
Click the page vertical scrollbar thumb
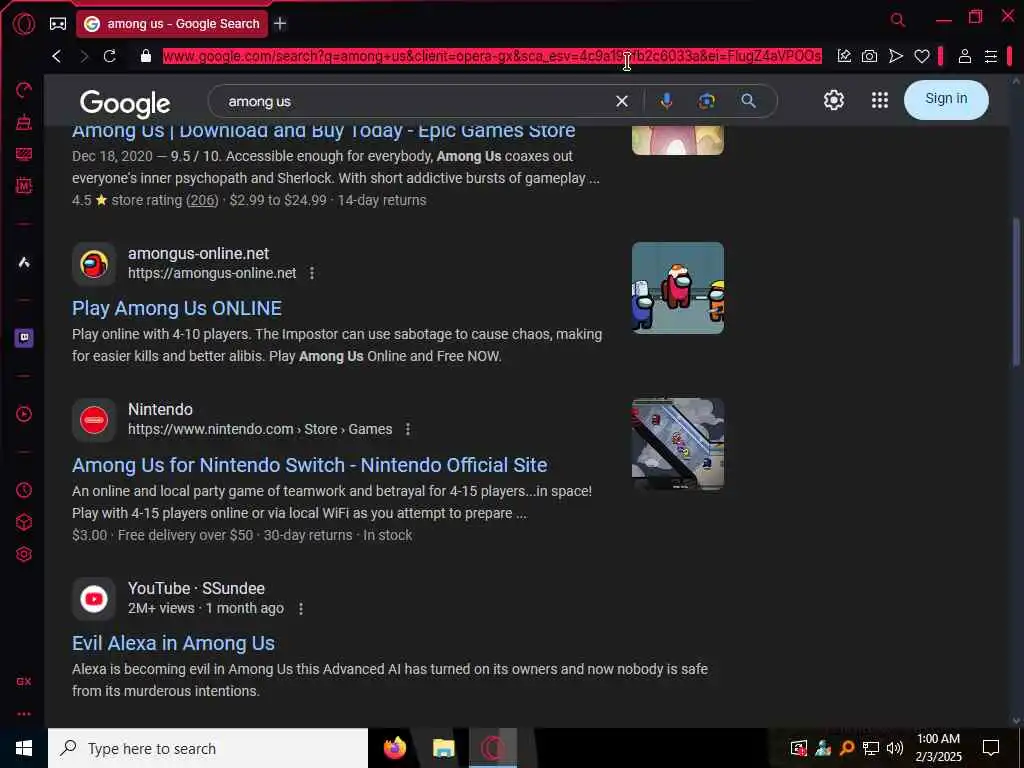[x=1016, y=292]
